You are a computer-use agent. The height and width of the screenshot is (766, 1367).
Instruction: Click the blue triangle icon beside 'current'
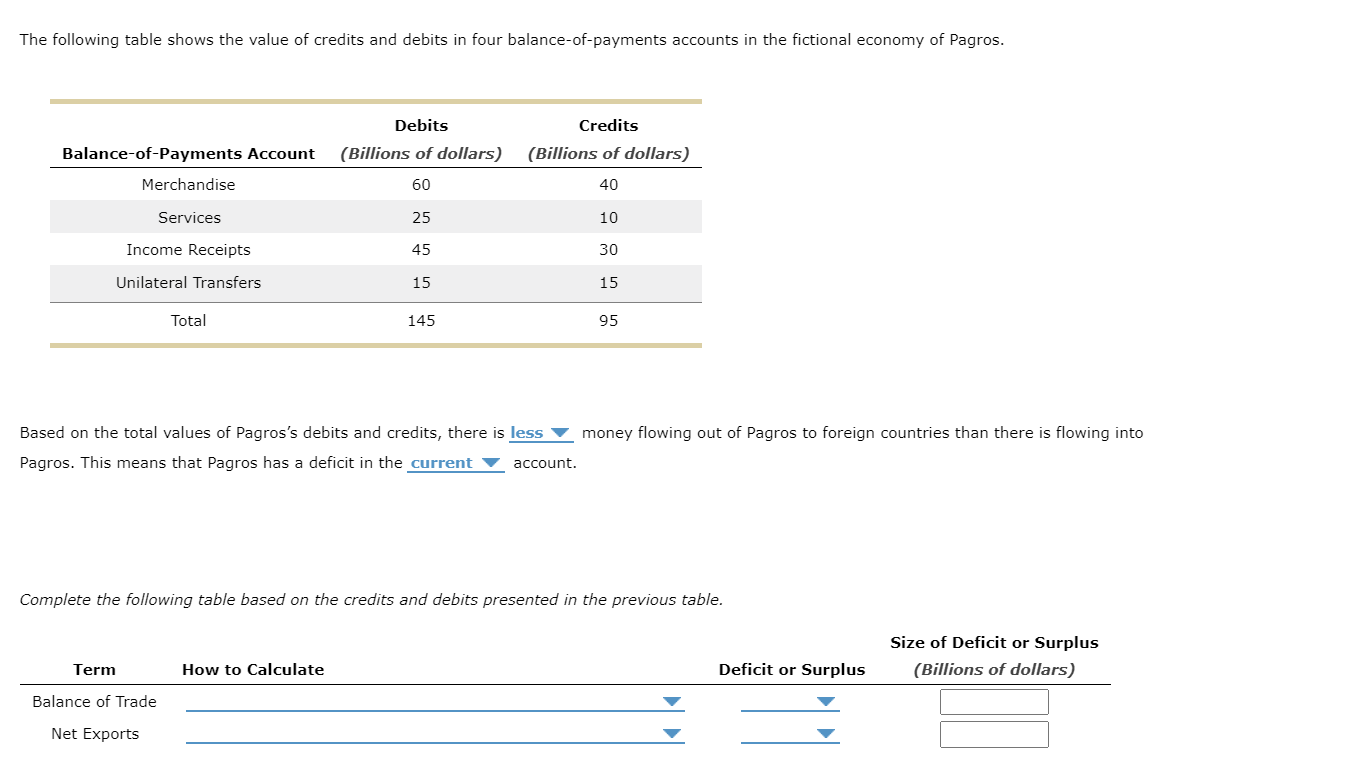[x=491, y=462]
